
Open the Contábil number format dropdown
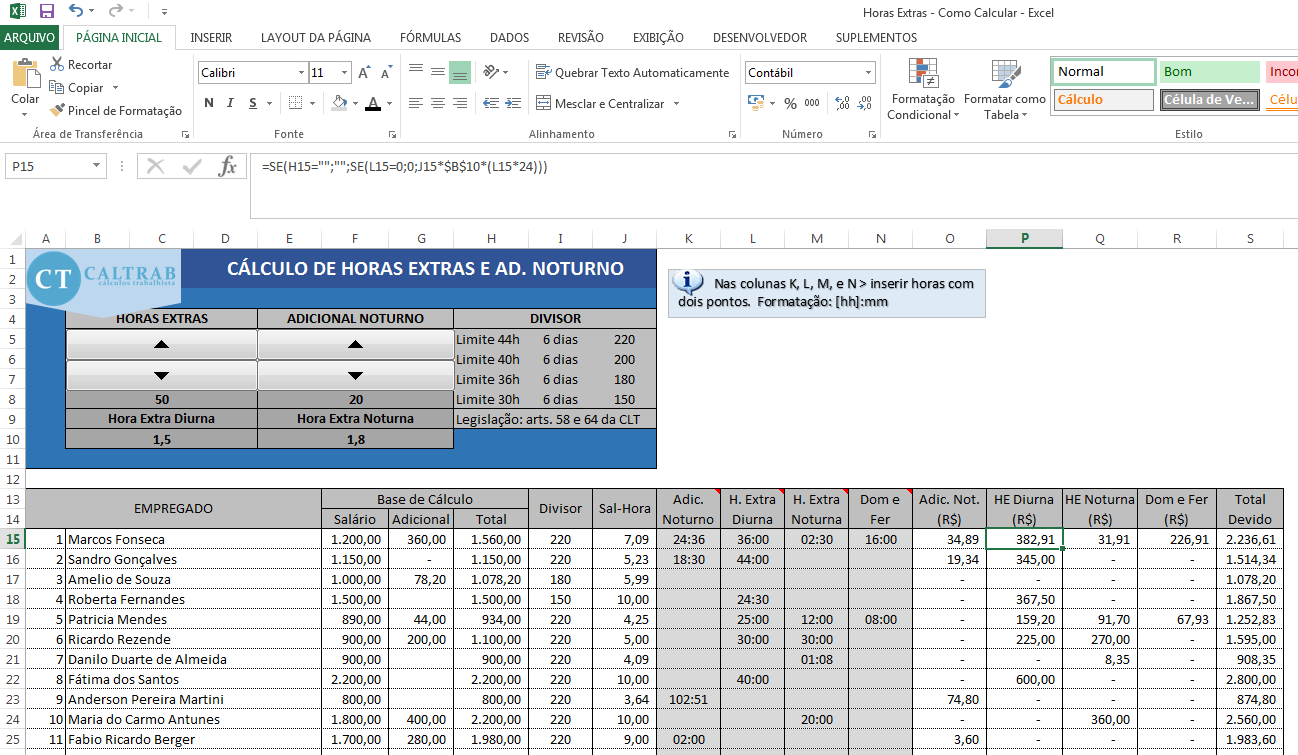[867, 73]
